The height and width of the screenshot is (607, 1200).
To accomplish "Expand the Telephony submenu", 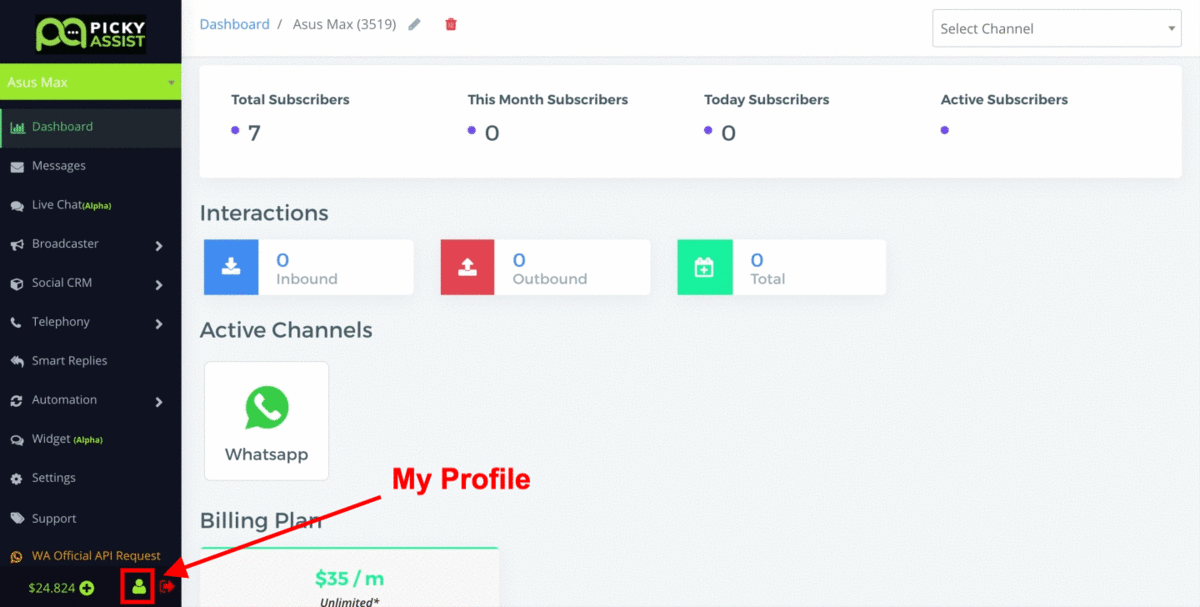I will point(159,323).
